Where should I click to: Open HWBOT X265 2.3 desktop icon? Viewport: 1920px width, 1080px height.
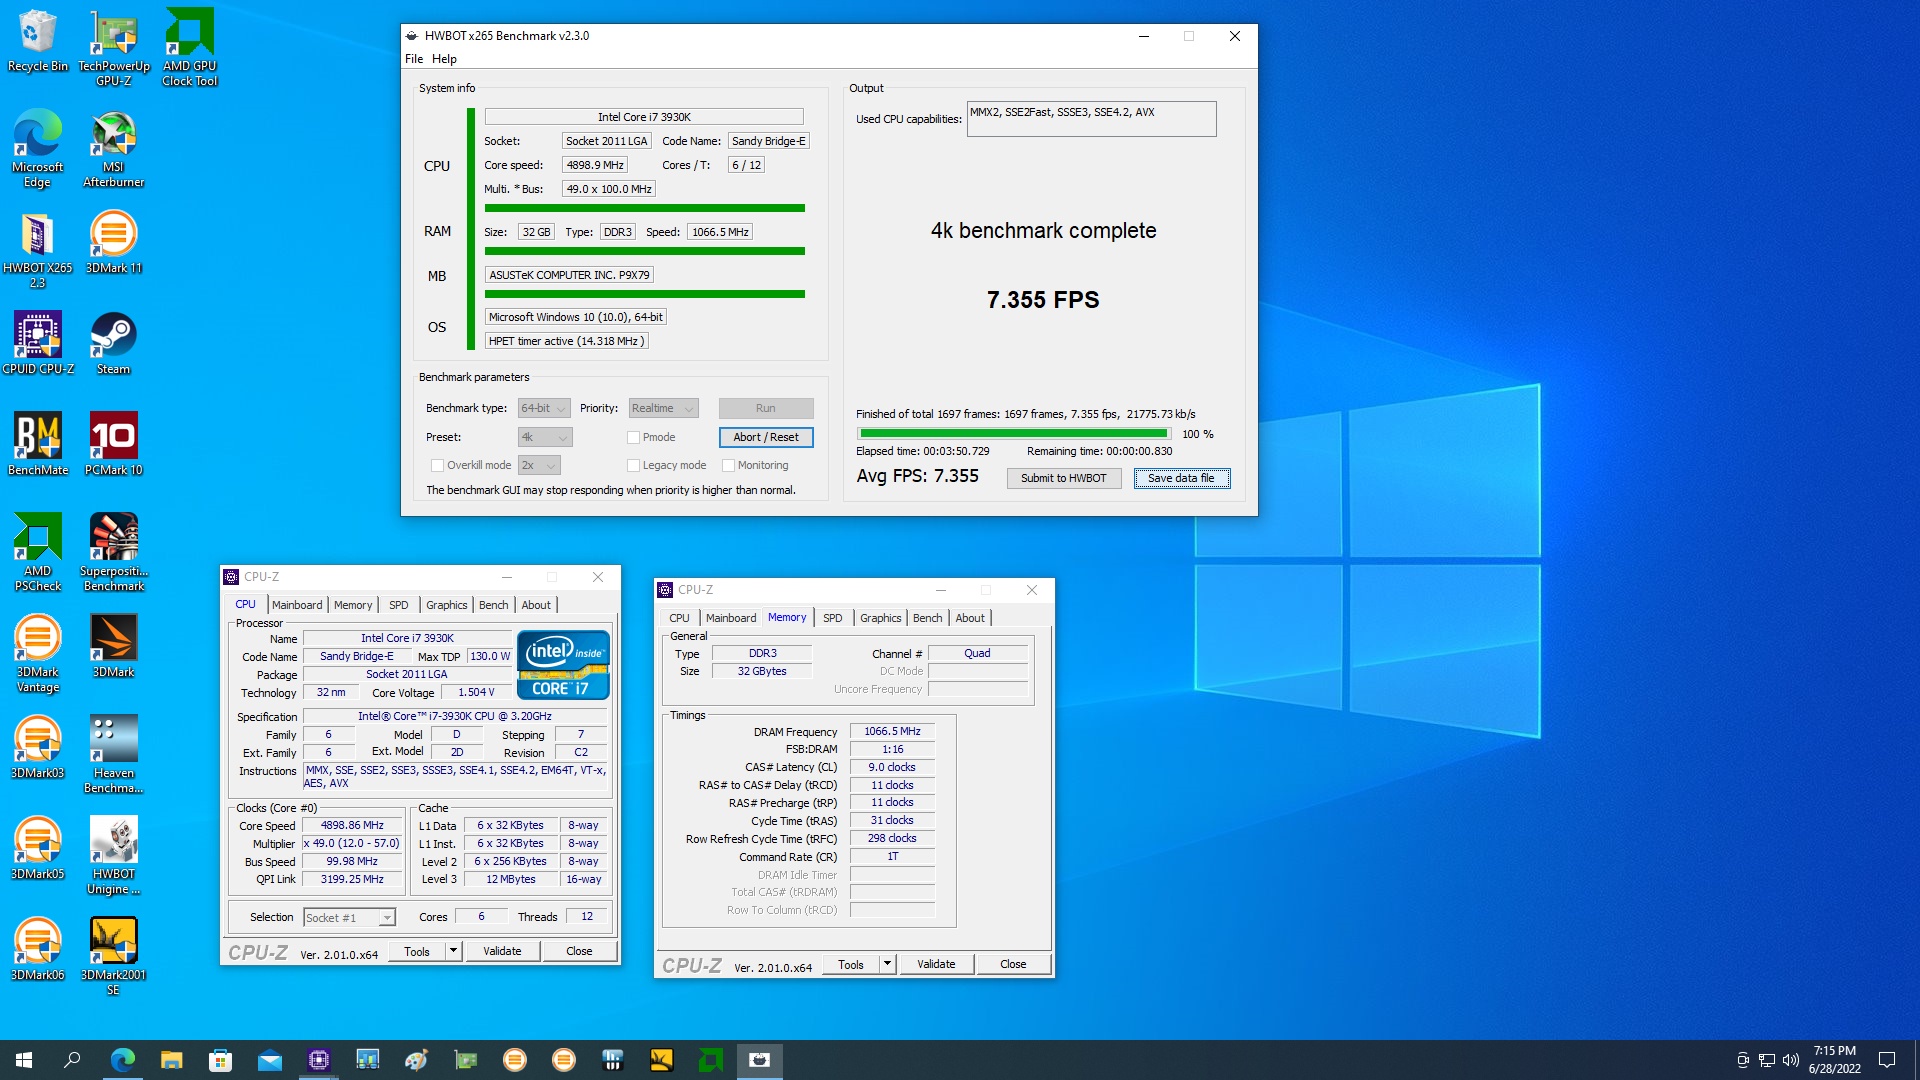[38, 250]
